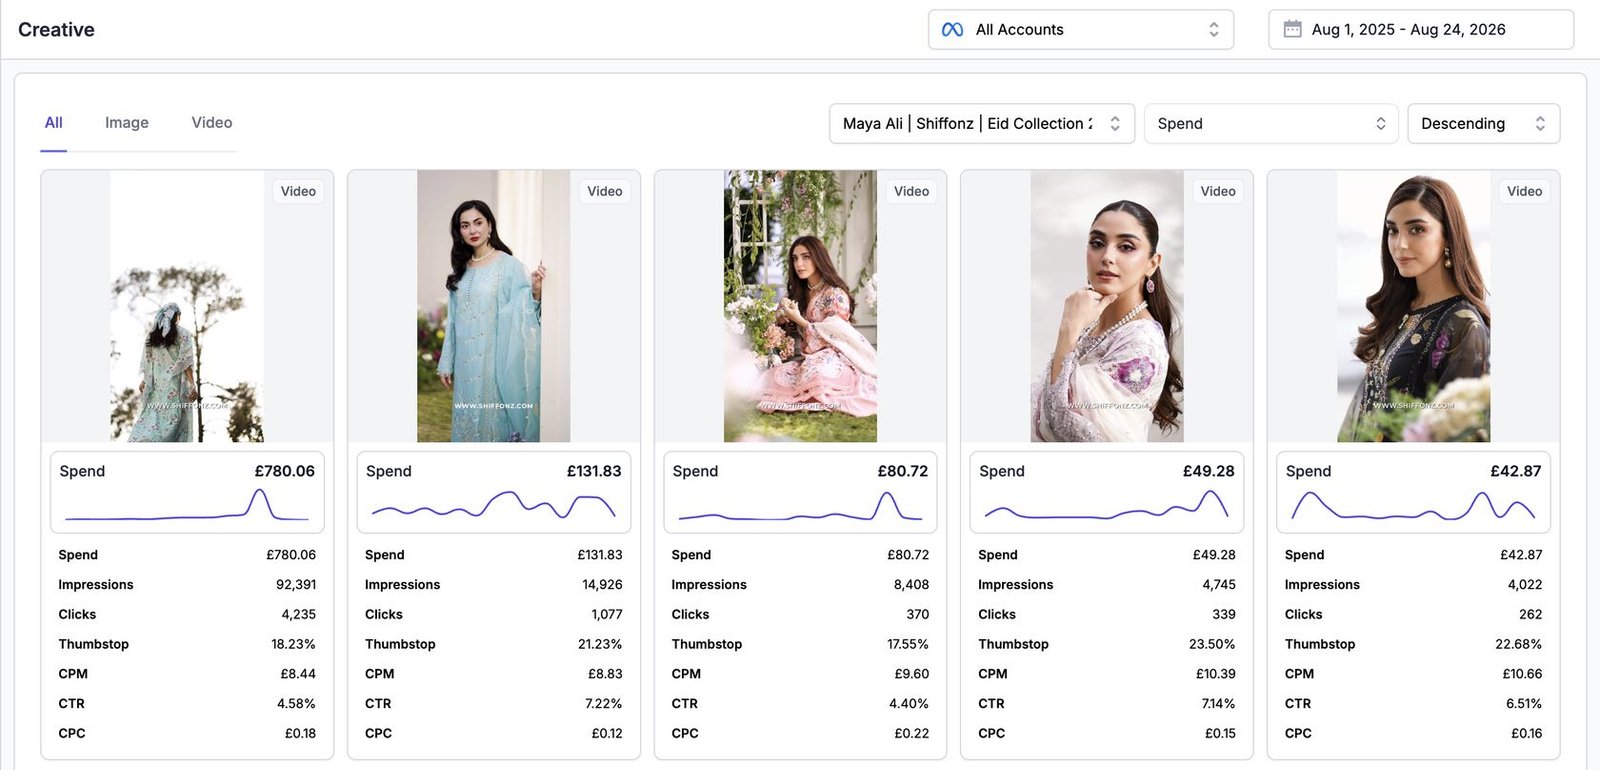The width and height of the screenshot is (1600, 770).
Task: Click the CPM value £8.83
Action: (x=605, y=674)
